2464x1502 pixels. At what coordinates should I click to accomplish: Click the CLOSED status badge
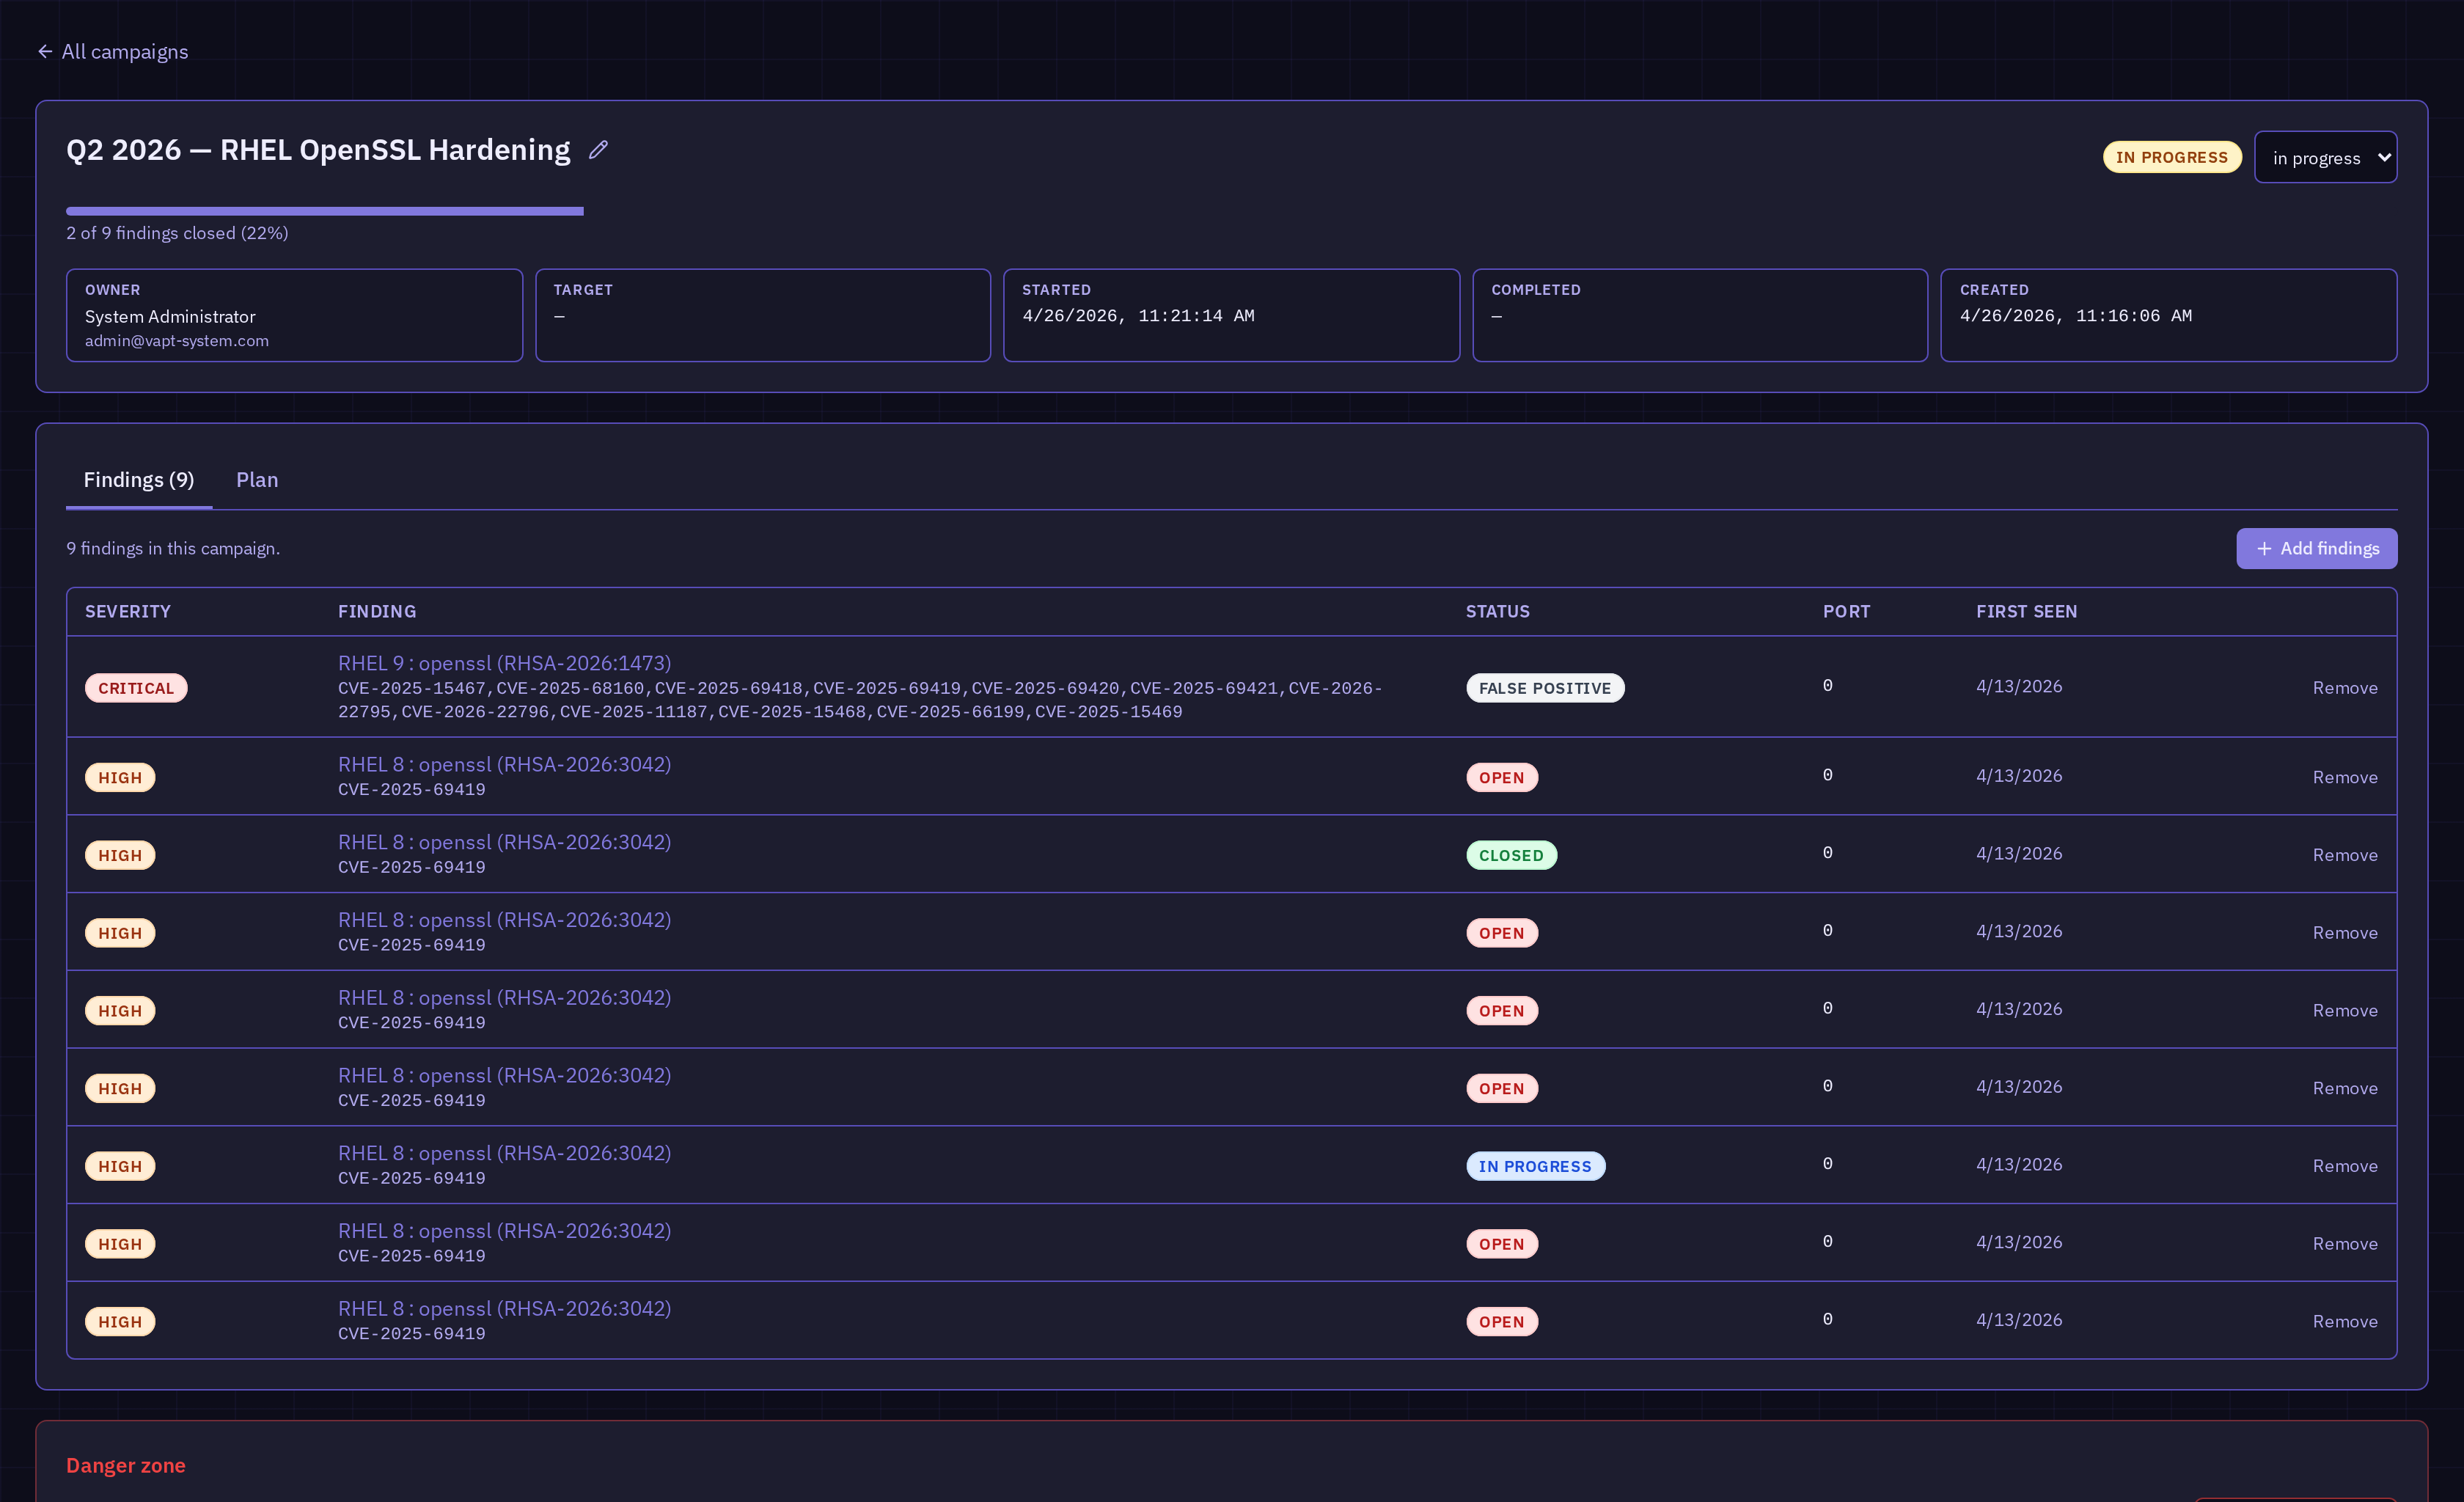point(1511,855)
